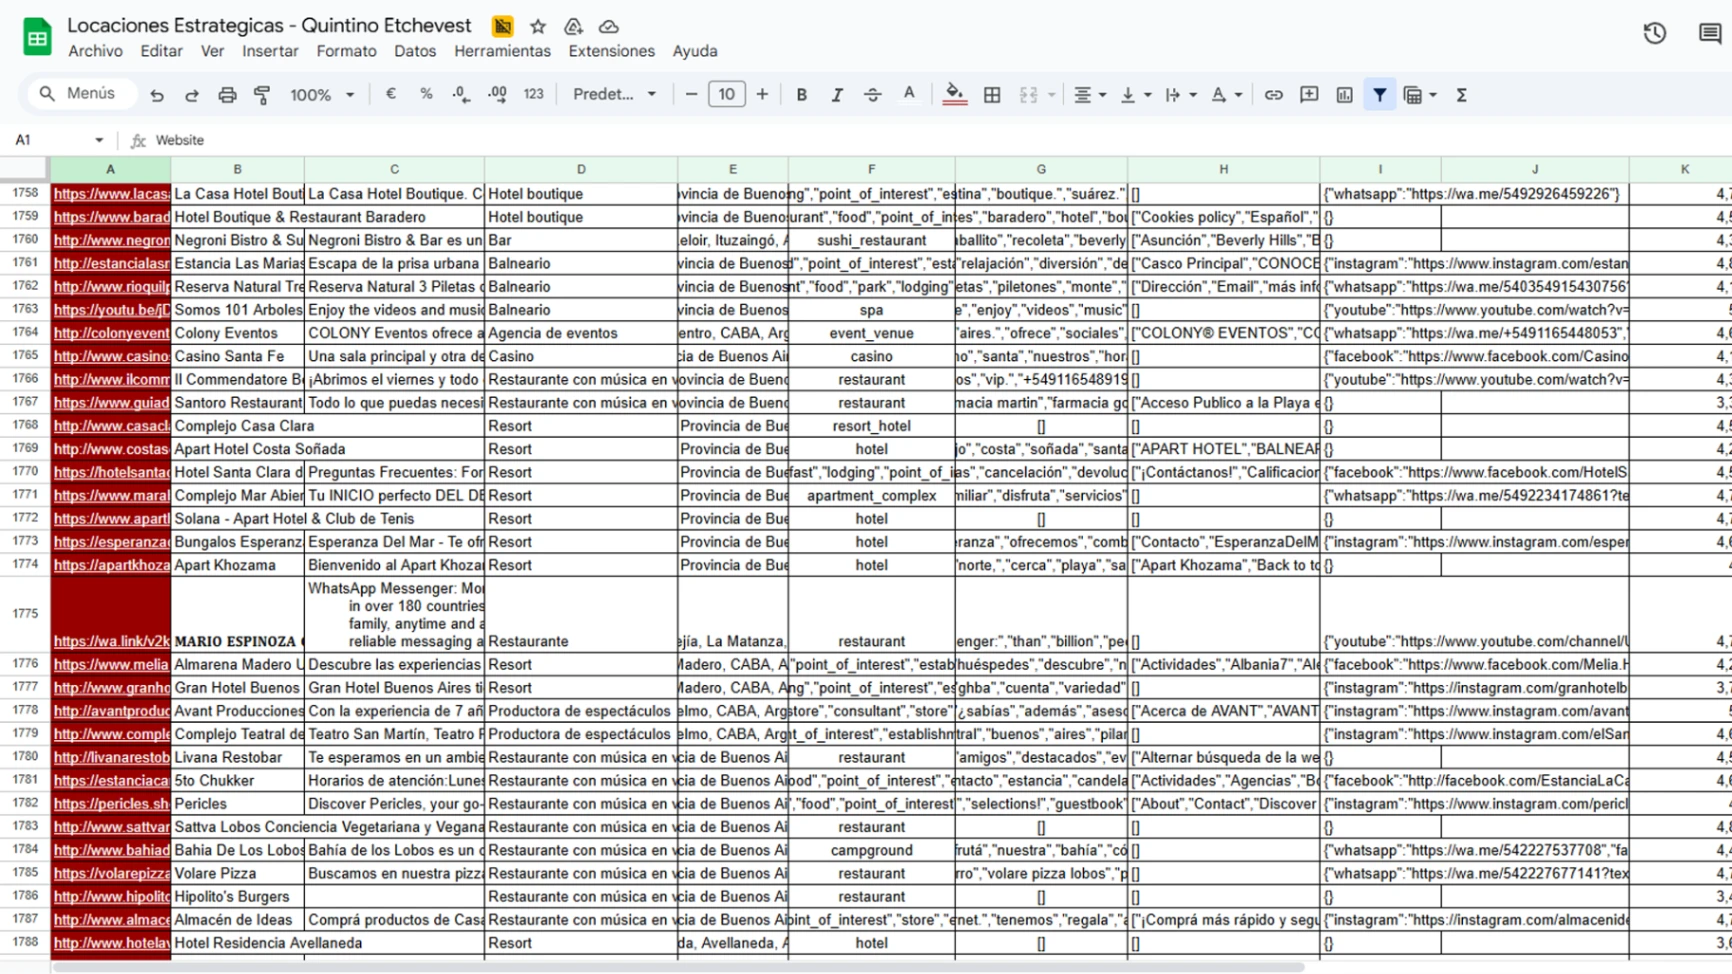Click the Redo arrow icon
This screenshot has height=974, width=1732.
click(x=192, y=95)
